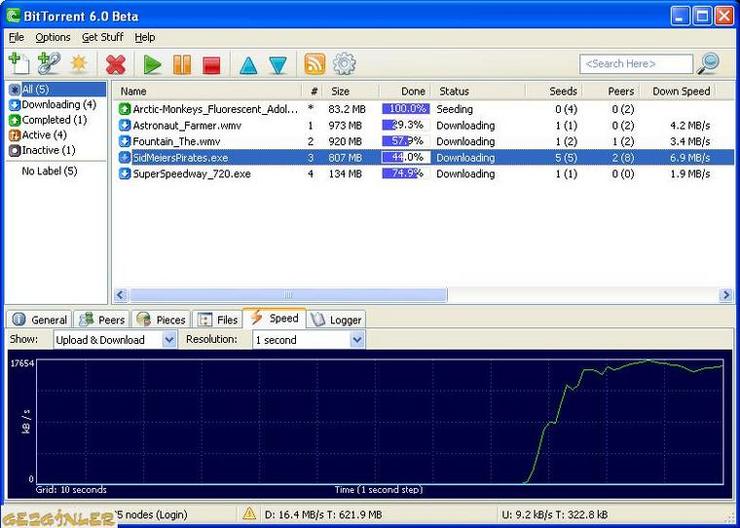Sort by the Seeds column header
Viewport: 740px width, 528px height.
pyautogui.click(x=555, y=91)
